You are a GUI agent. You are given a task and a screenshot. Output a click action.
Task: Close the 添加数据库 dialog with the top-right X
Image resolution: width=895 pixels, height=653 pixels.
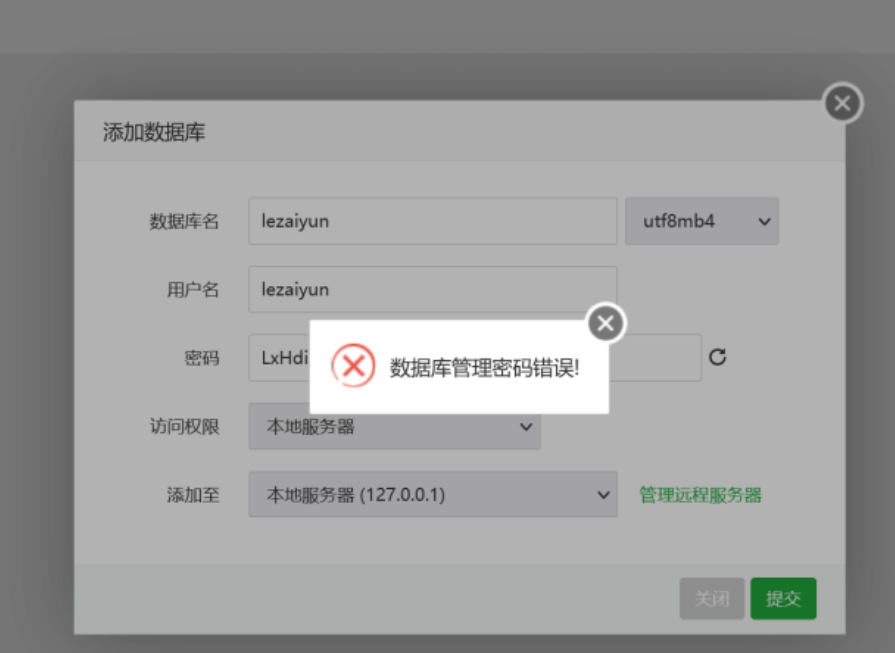(x=842, y=103)
